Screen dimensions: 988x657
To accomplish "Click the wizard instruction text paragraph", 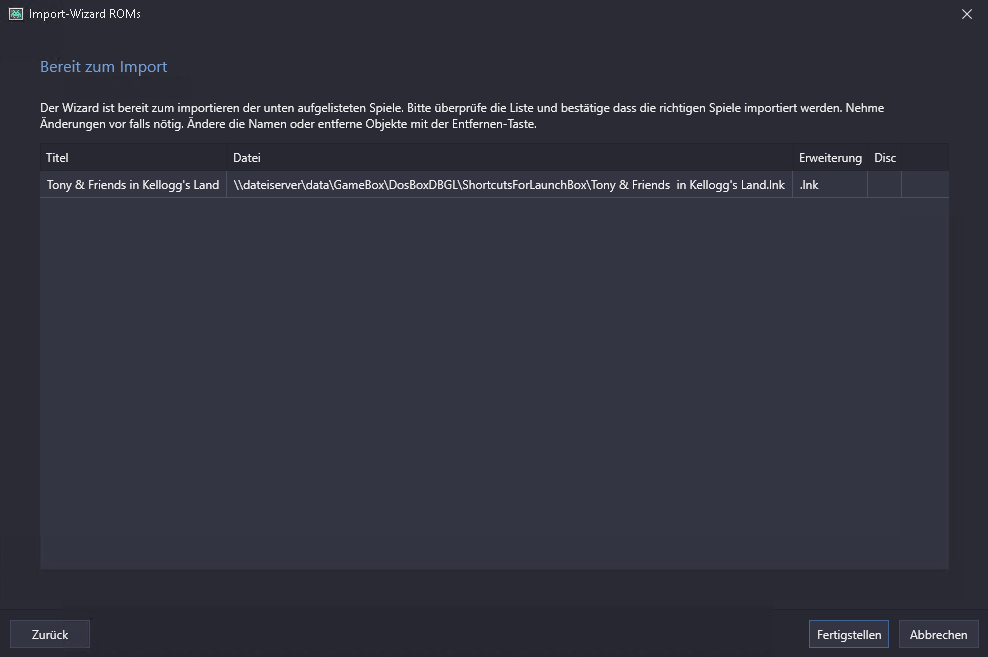I will [x=460, y=116].
